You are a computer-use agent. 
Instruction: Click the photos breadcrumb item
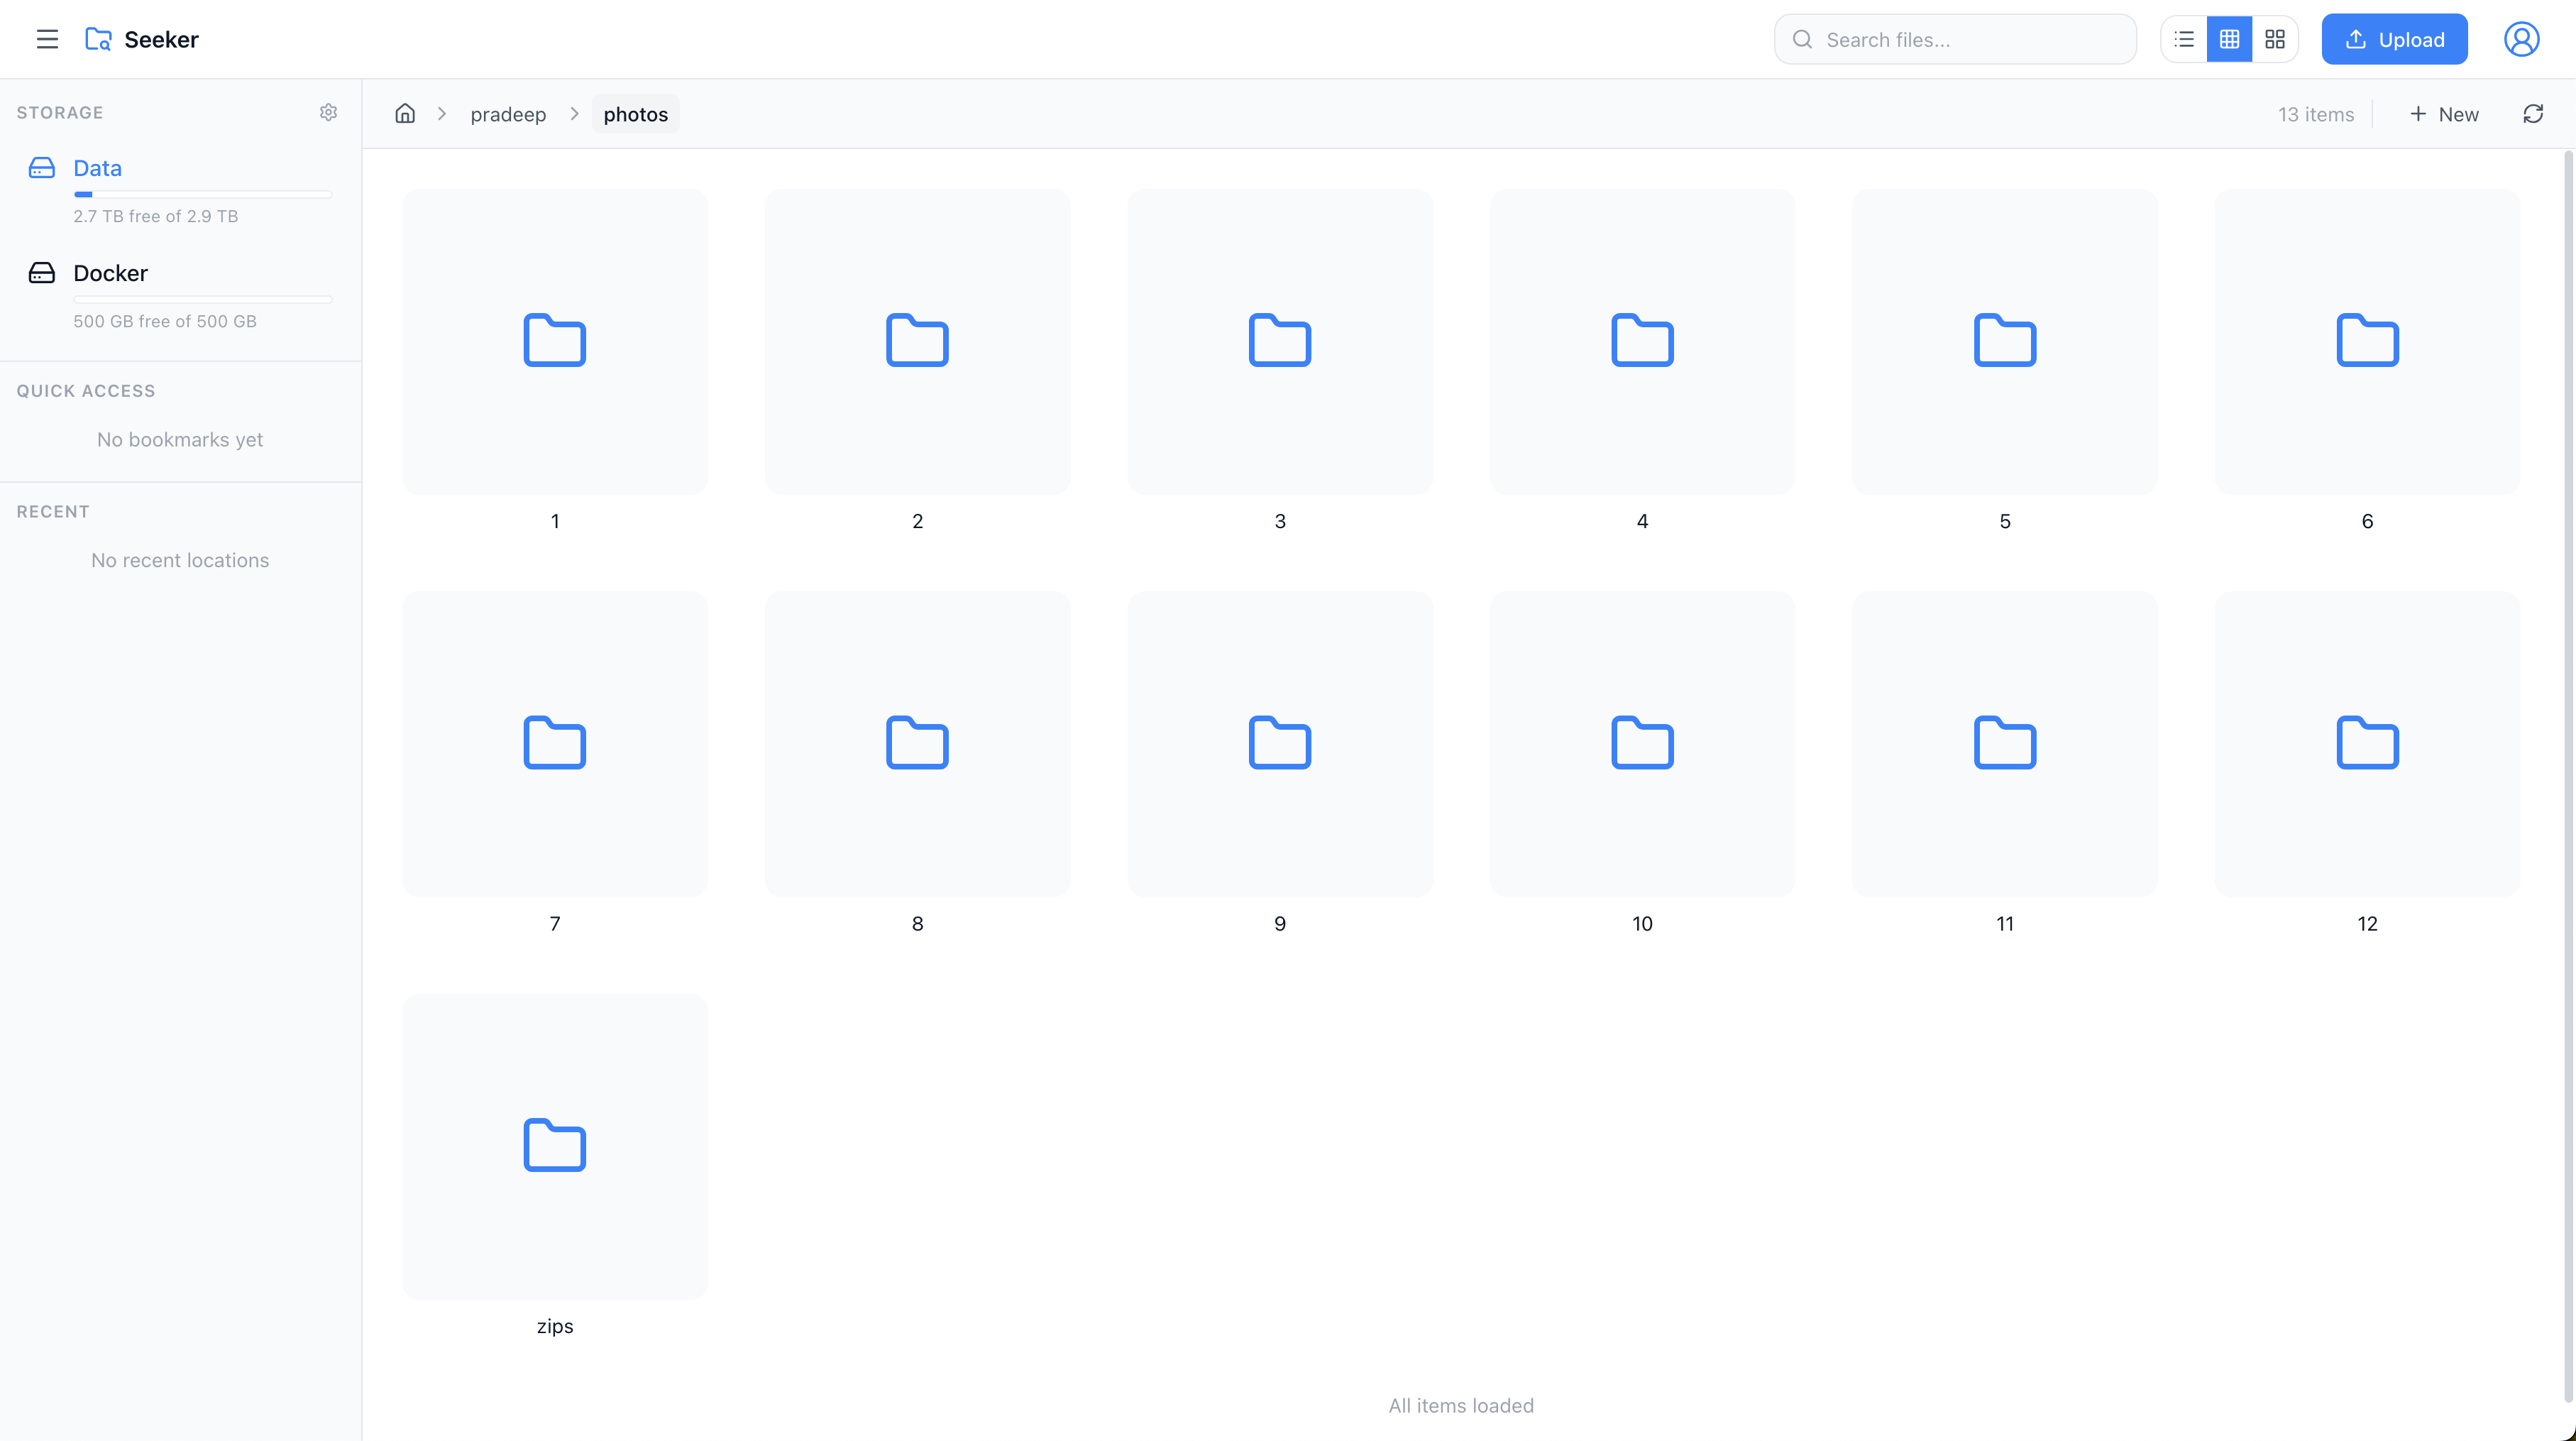(x=635, y=114)
